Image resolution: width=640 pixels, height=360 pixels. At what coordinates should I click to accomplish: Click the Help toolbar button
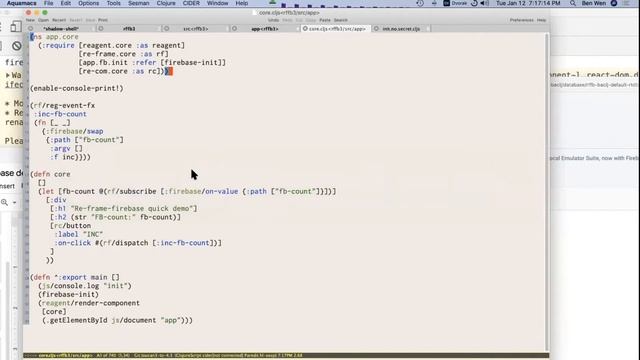(x=541, y=20)
